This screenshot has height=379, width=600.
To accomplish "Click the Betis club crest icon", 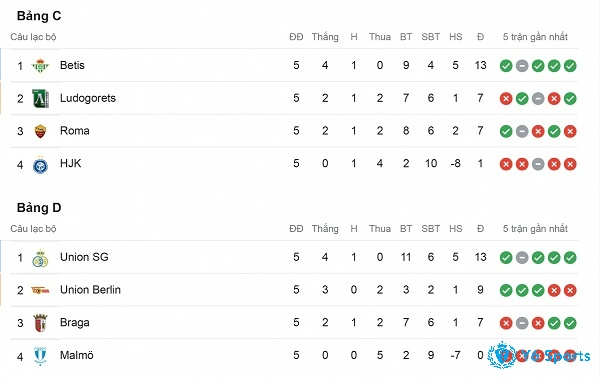I will tap(40, 65).
